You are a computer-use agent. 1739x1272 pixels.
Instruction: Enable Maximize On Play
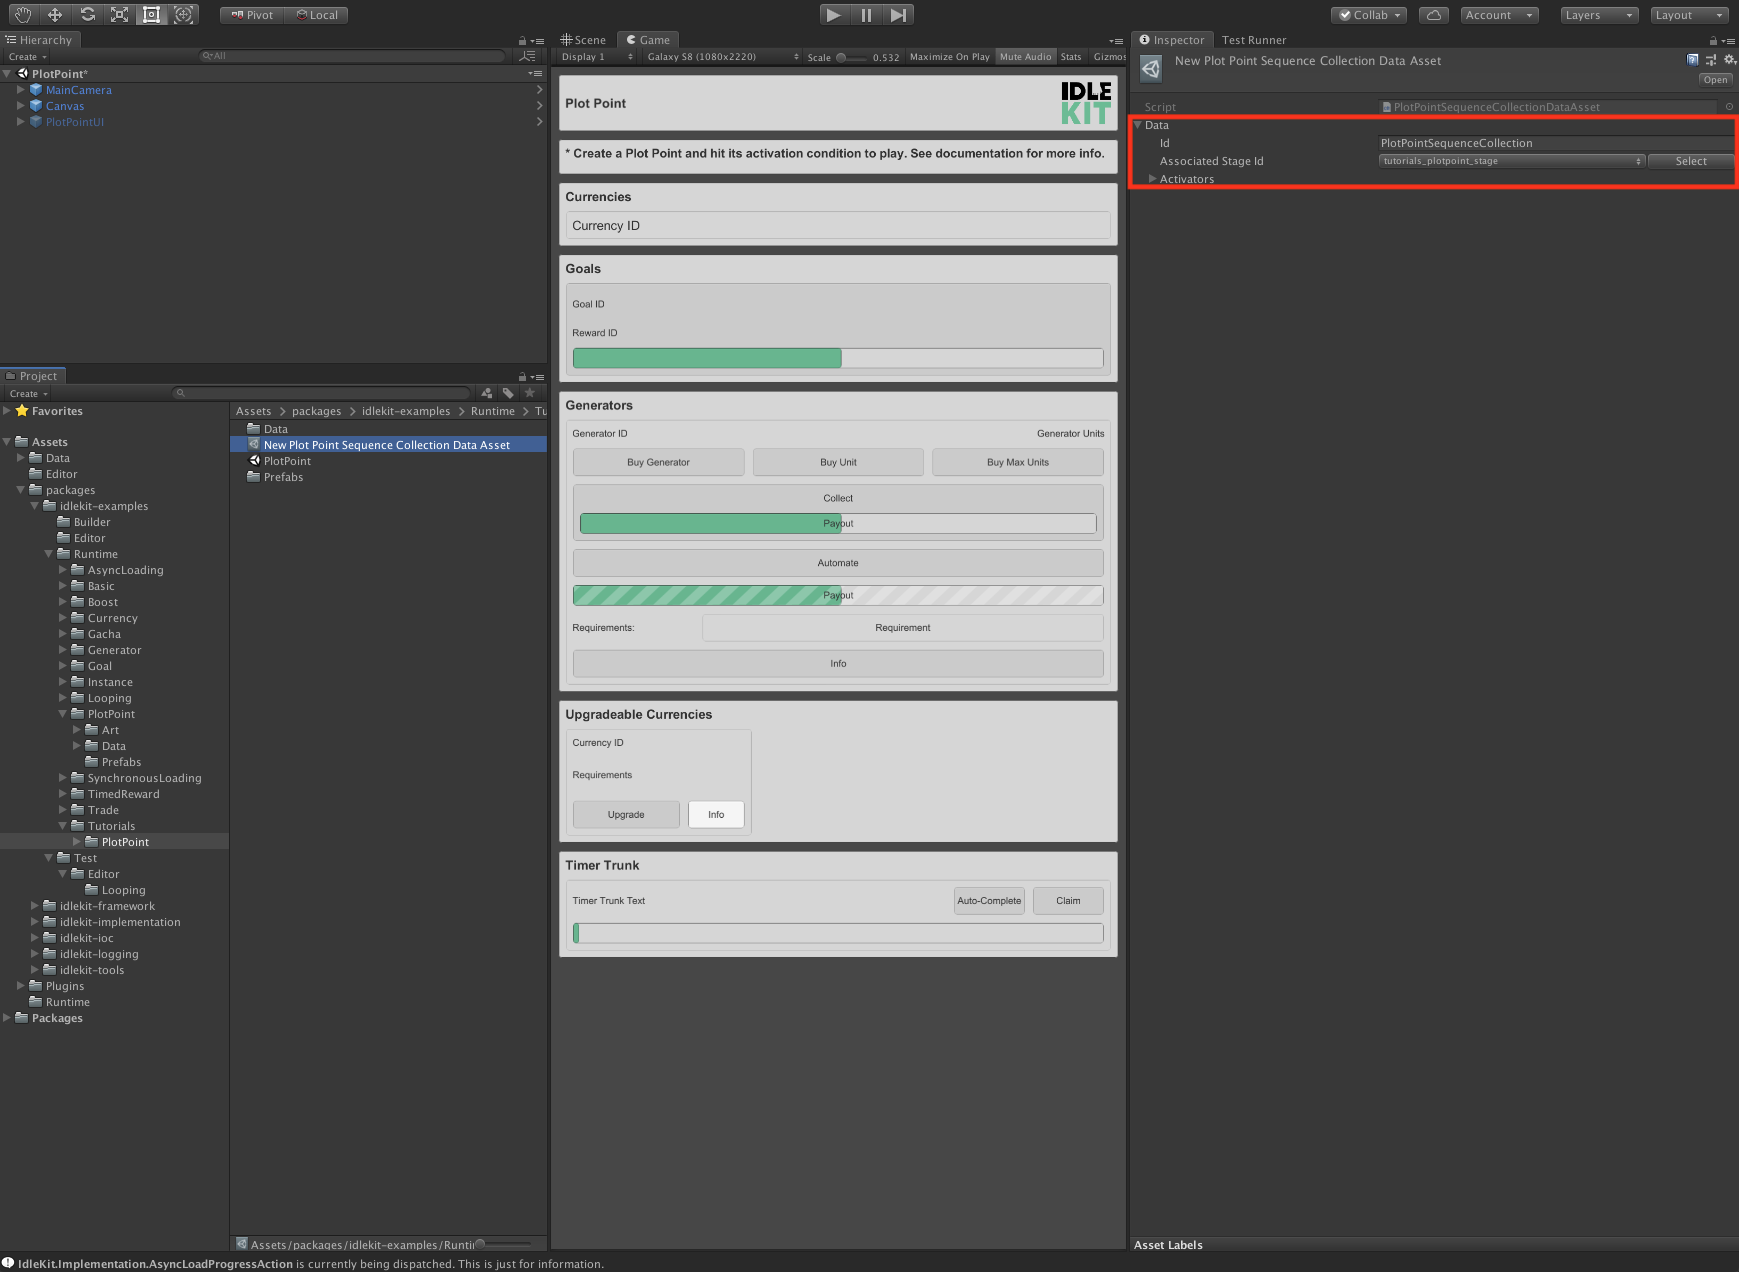point(948,56)
